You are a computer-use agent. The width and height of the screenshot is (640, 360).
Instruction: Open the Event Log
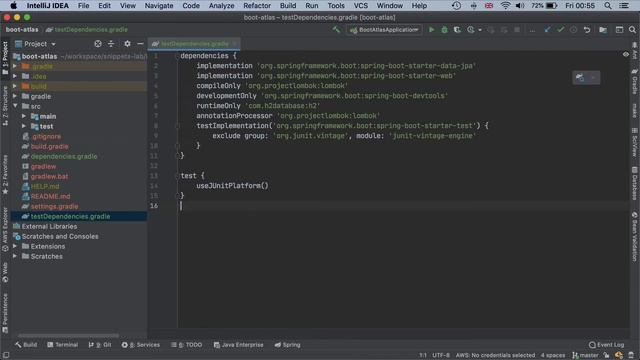[x=607, y=345]
